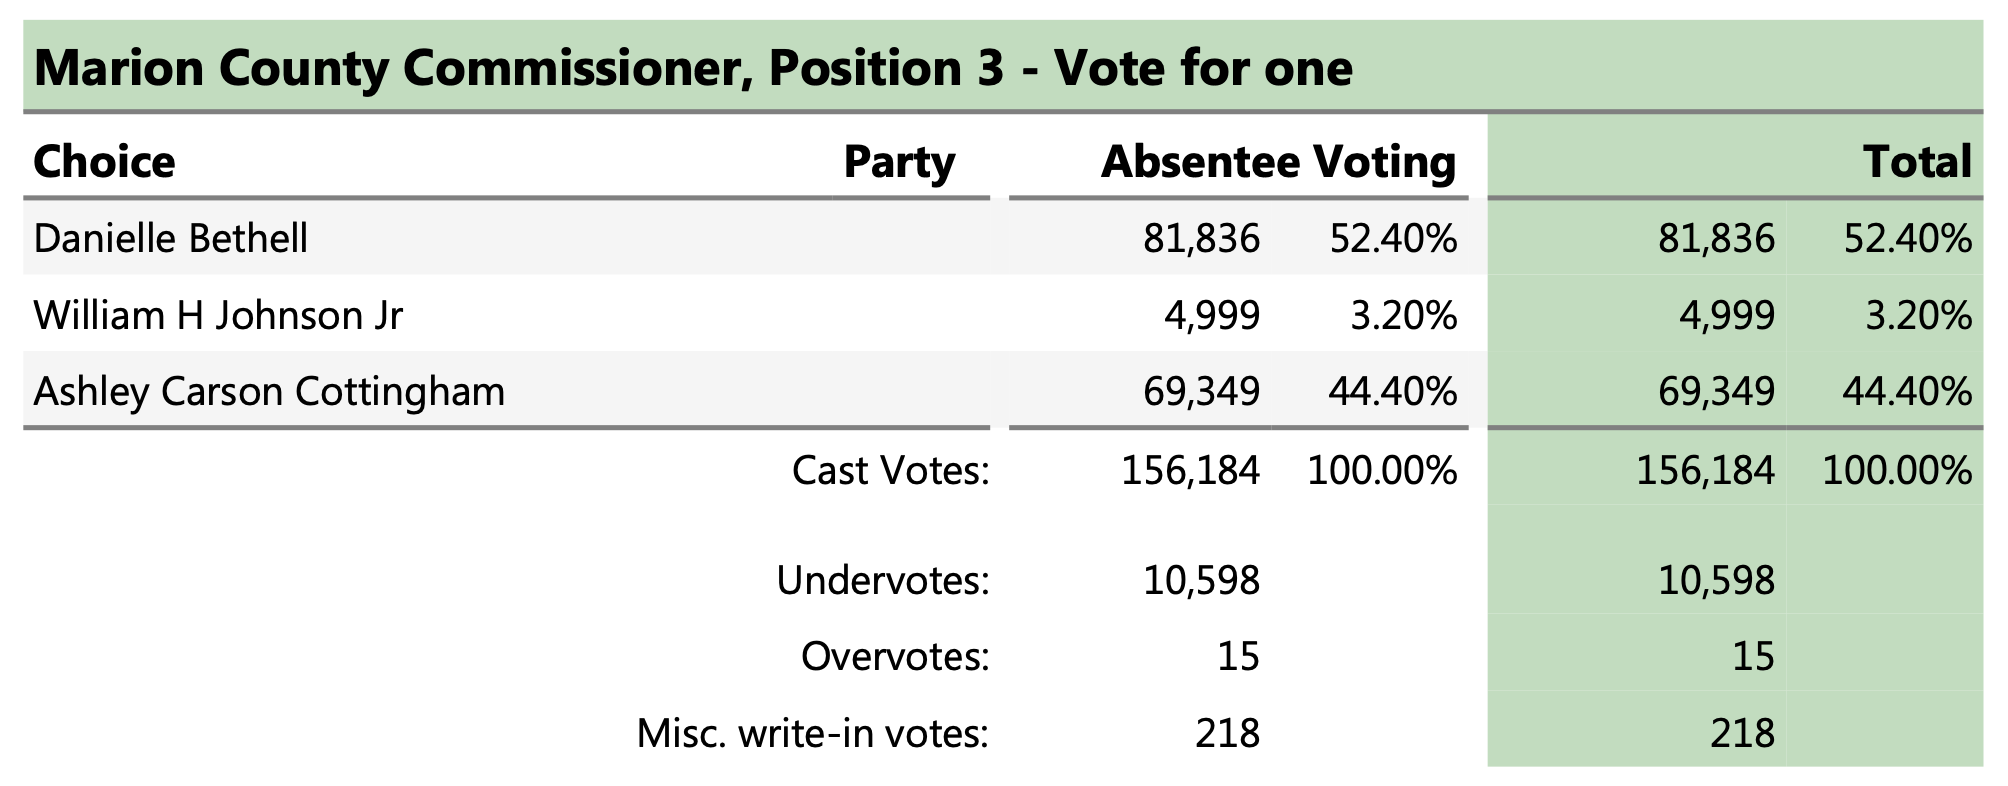Select total cast votes 156,184 in Total column
Image resolution: width=2008 pixels, height=786 pixels.
(x=1705, y=470)
